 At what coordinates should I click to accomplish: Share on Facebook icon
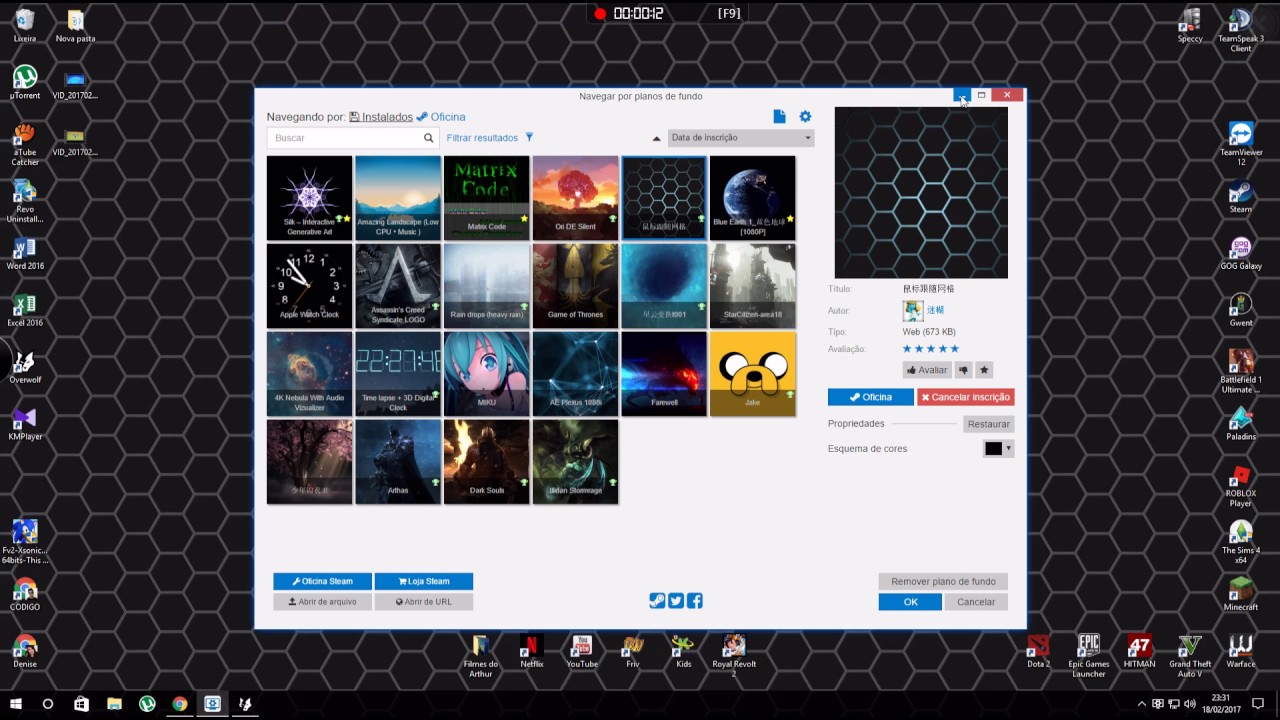click(695, 601)
